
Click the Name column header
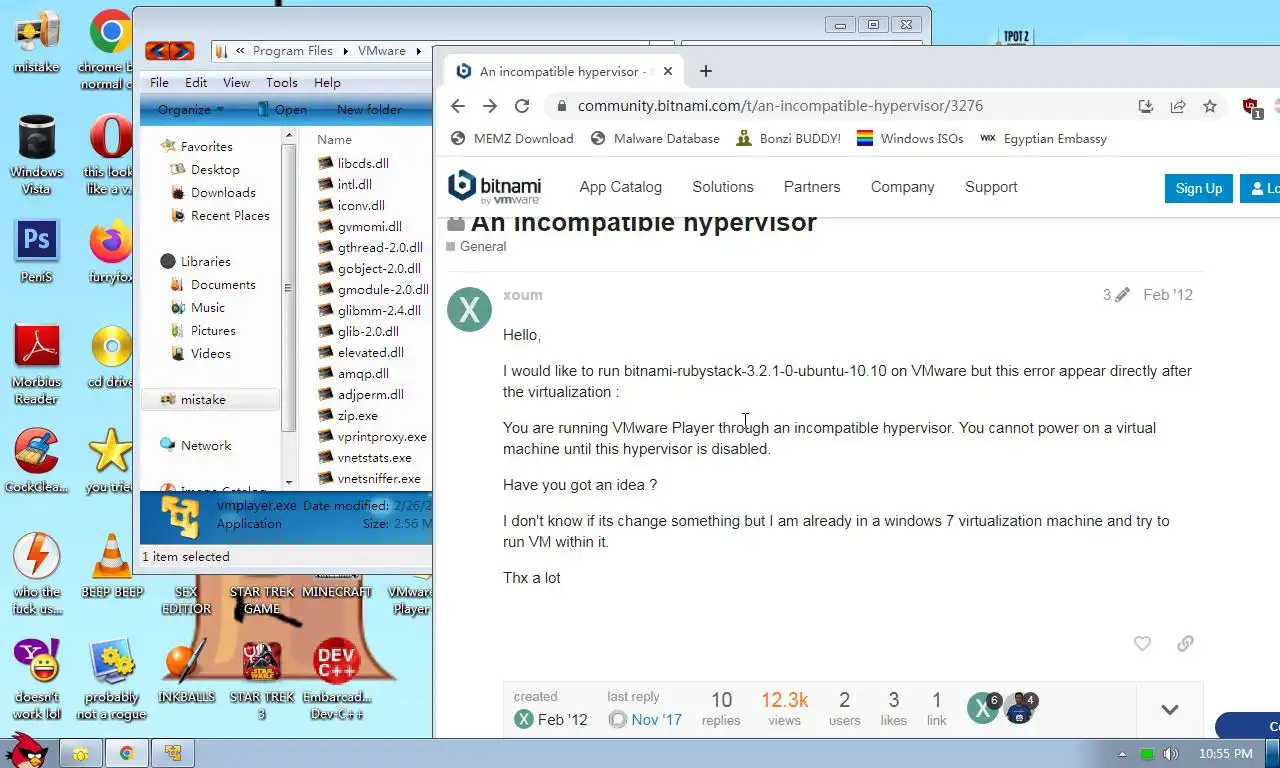tap(335, 140)
